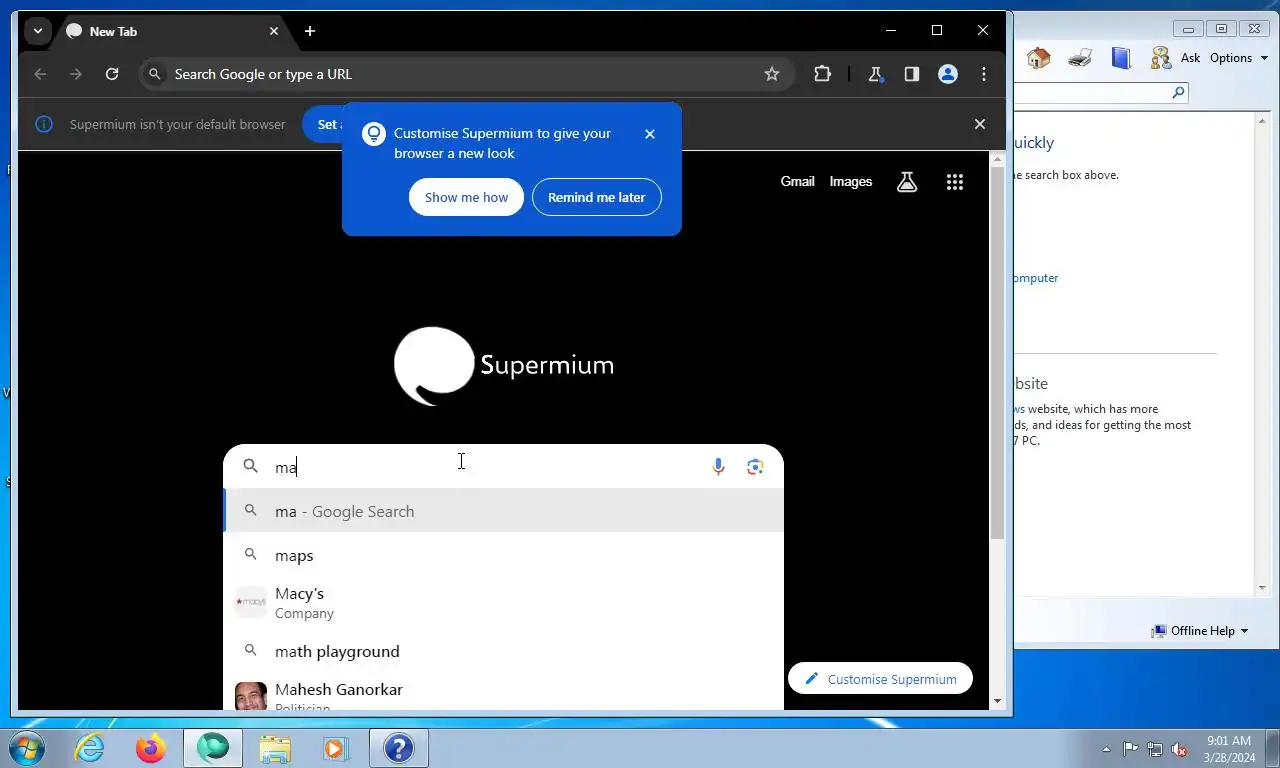Open the Extensions puzzle icon

[822, 74]
